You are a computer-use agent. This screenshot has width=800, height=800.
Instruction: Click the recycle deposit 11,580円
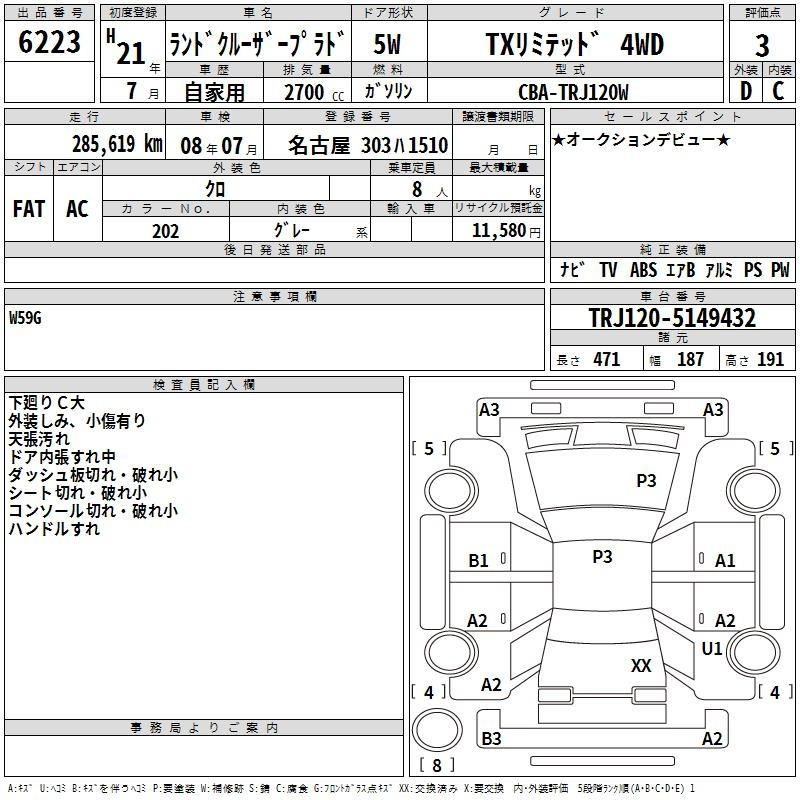coord(506,231)
